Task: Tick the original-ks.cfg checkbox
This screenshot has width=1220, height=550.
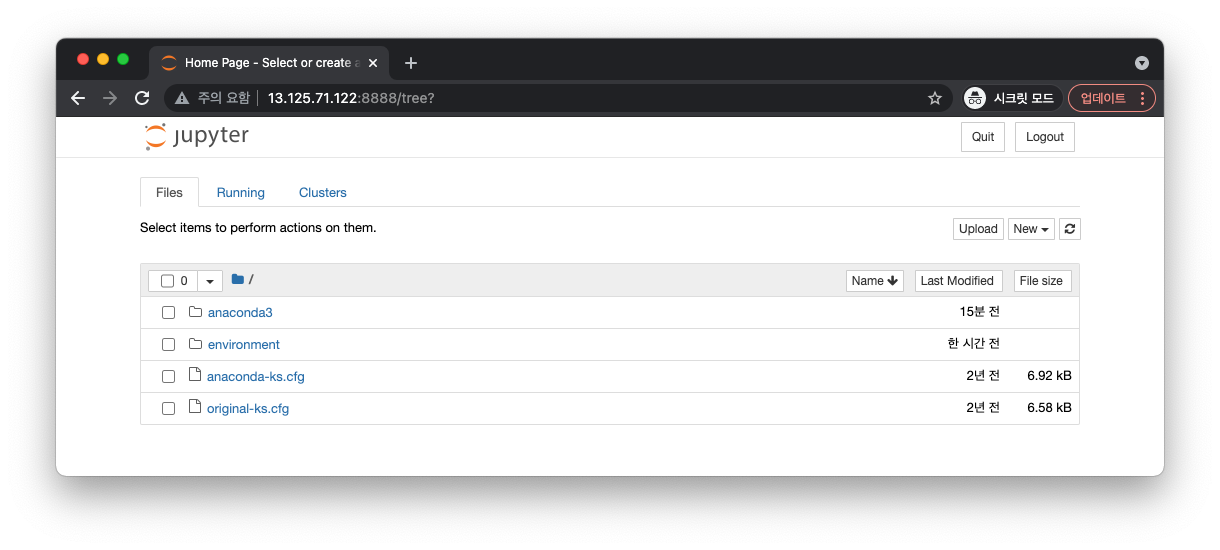Action: (168, 409)
